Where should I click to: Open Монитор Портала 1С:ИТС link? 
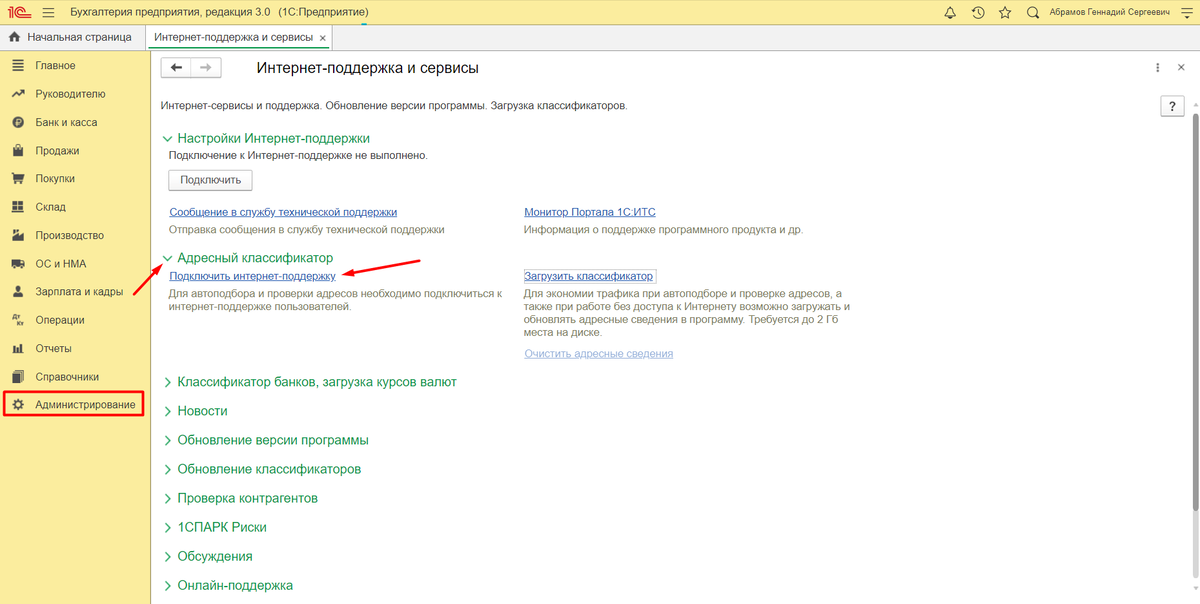pyautogui.click(x=590, y=212)
